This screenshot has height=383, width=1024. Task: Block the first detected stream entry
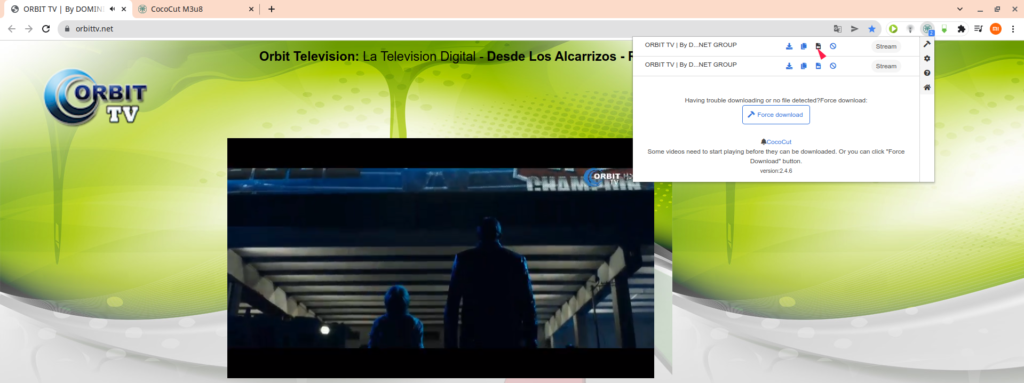[833, 46]
